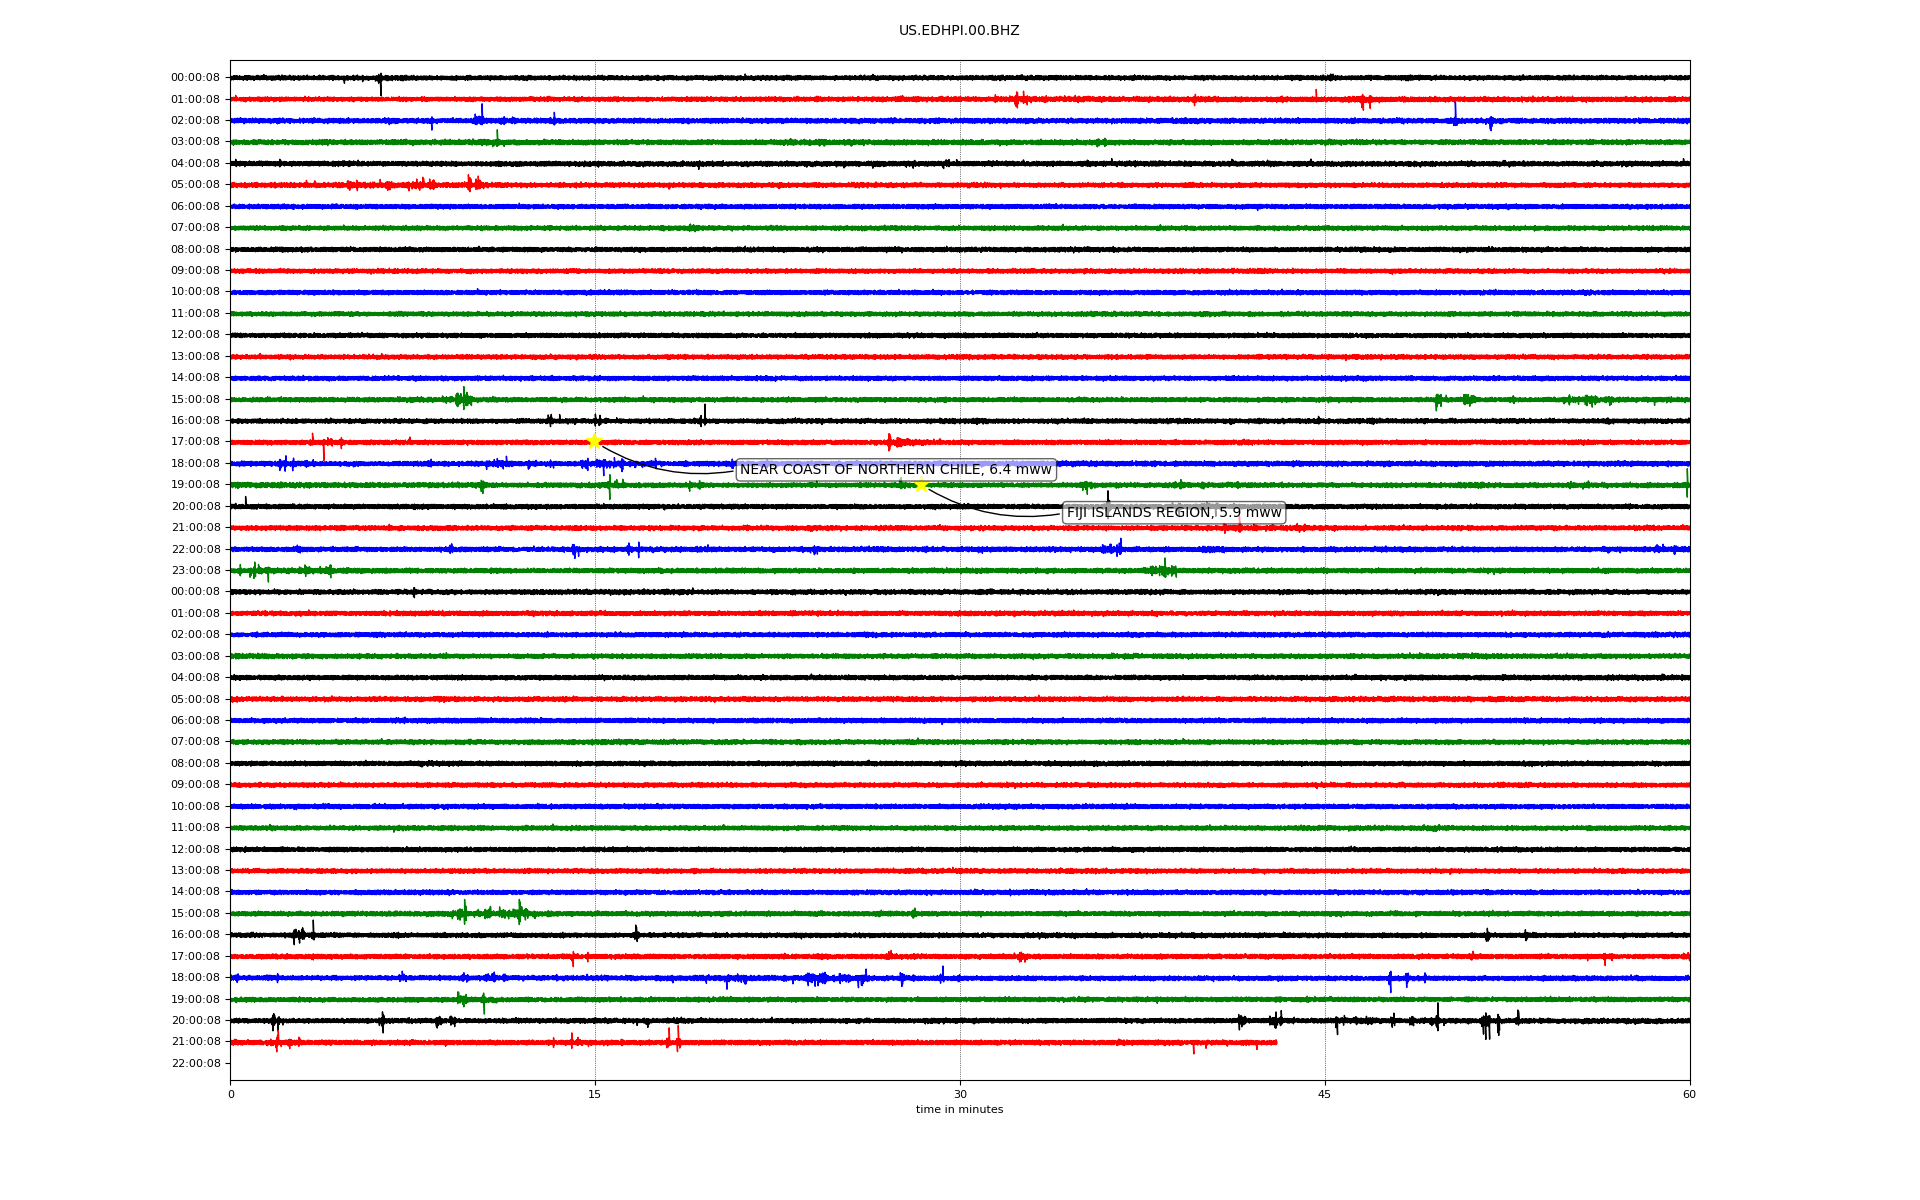This screenshot has width=1920, height=1200.
Task: Click the lowest 20:00:08 row time label
Action: [x=195, y=1020]
